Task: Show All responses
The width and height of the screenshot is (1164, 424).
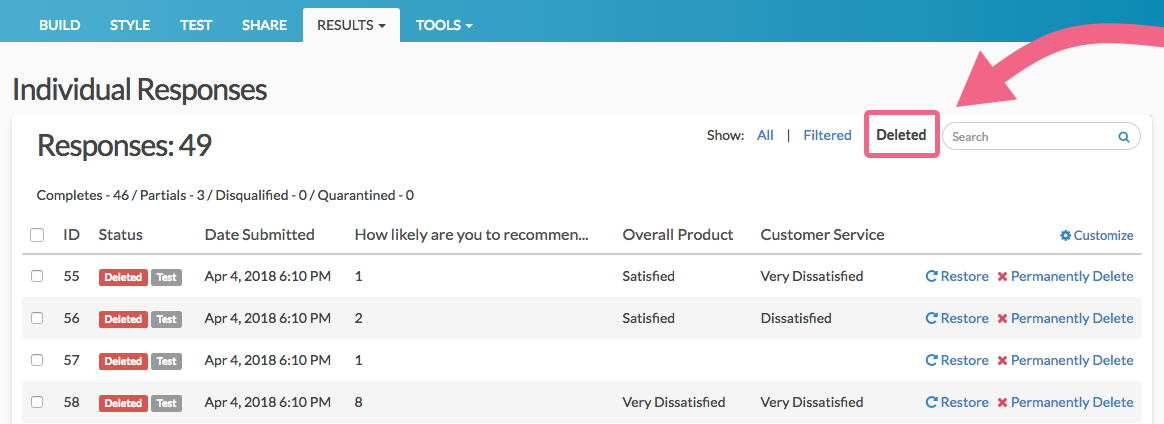Action: point(765,135)
